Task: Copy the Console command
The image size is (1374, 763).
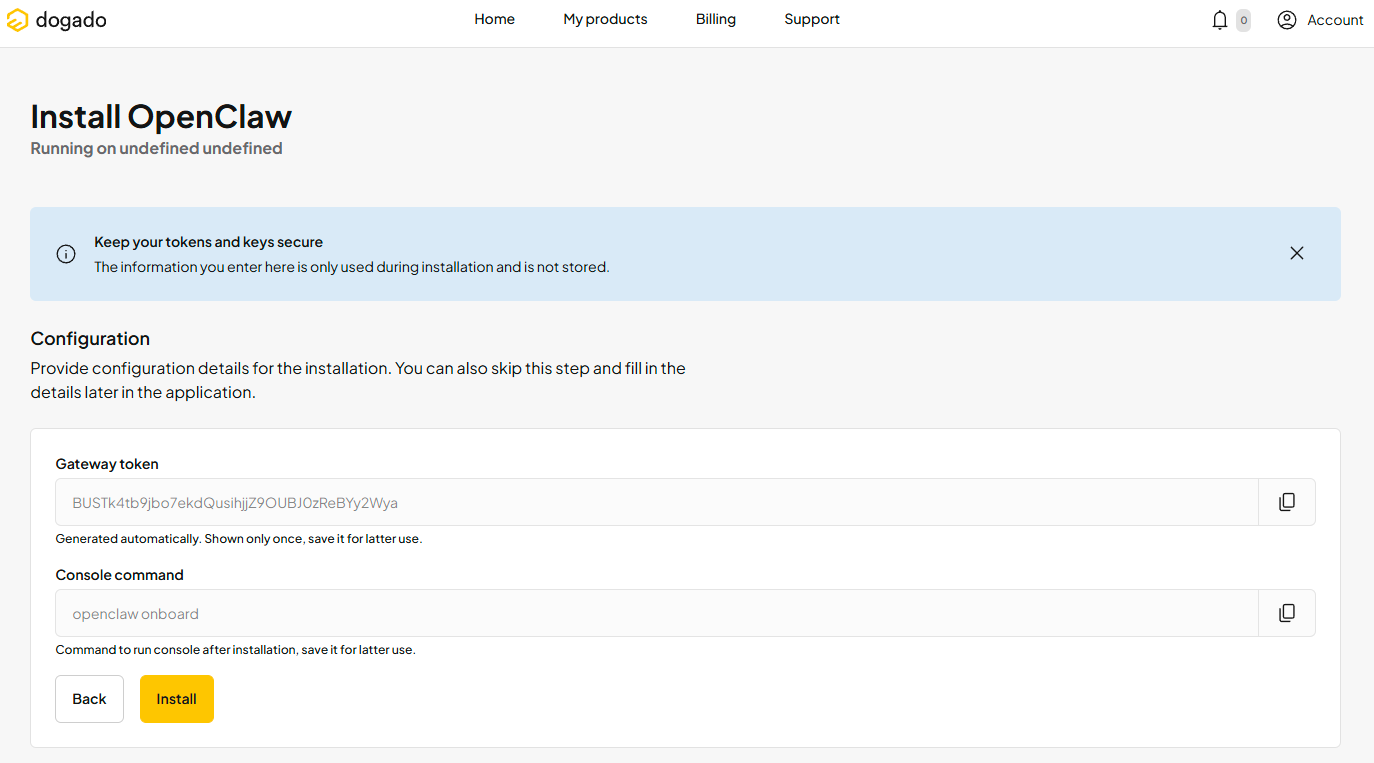Action: click(1287, 613)
